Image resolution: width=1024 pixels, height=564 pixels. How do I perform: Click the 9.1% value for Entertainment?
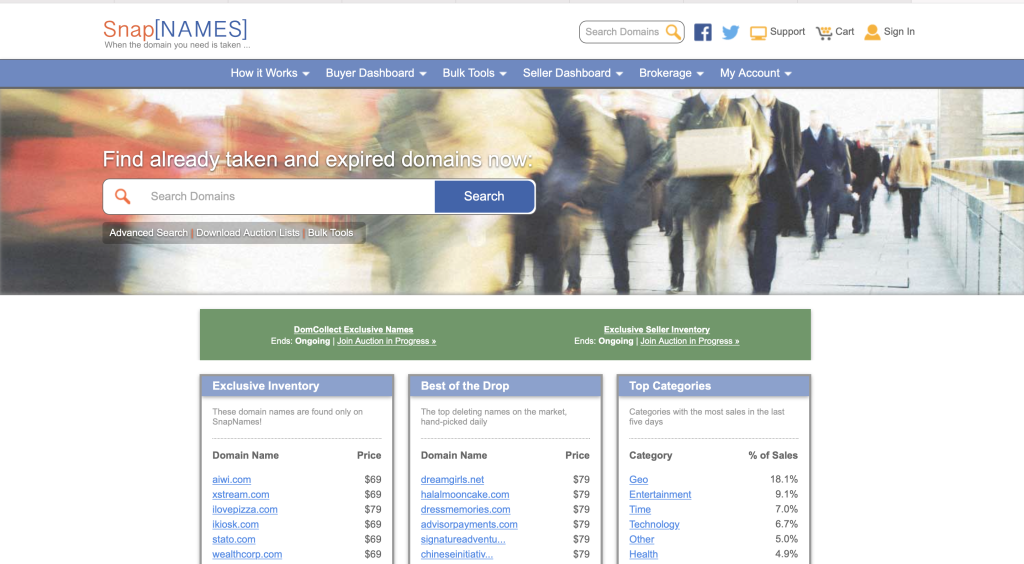pyautogui.click(x=786, y=494)
